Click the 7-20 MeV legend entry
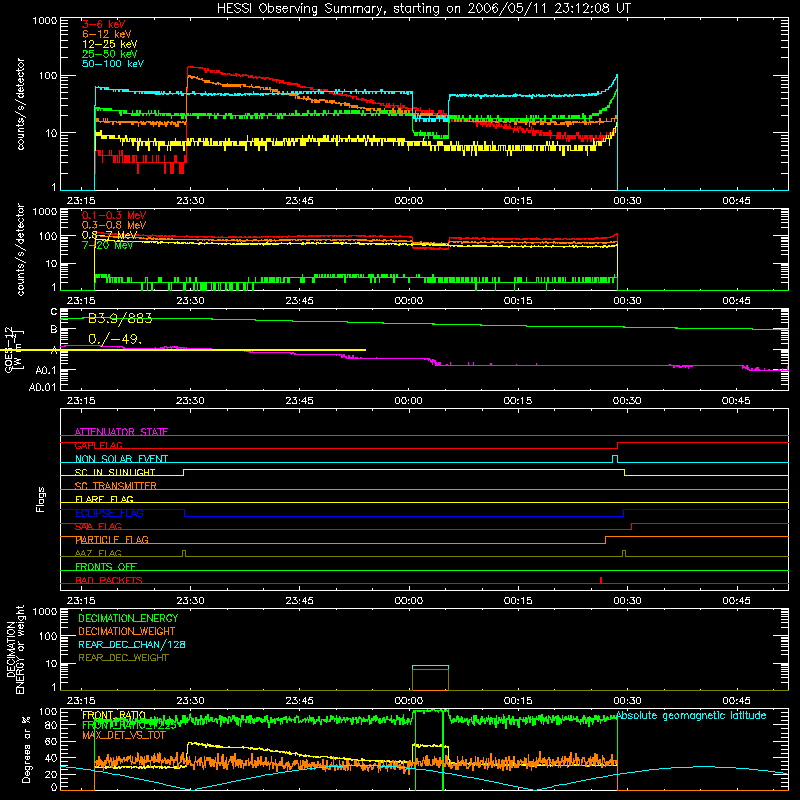 point(107,245)
